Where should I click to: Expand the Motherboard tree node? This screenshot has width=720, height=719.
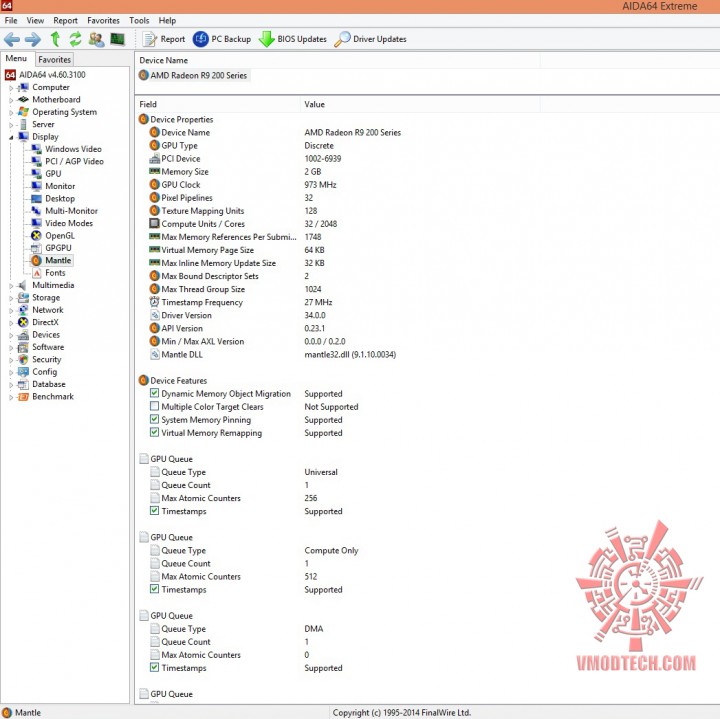(11, 100)
